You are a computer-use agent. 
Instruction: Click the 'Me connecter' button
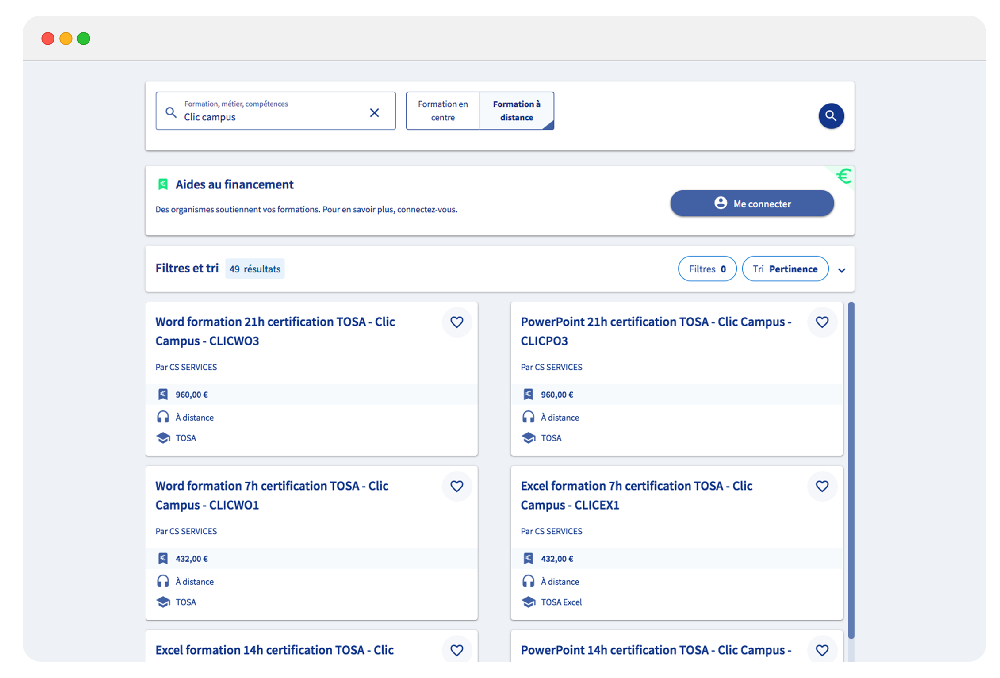(x=752, y=203)
